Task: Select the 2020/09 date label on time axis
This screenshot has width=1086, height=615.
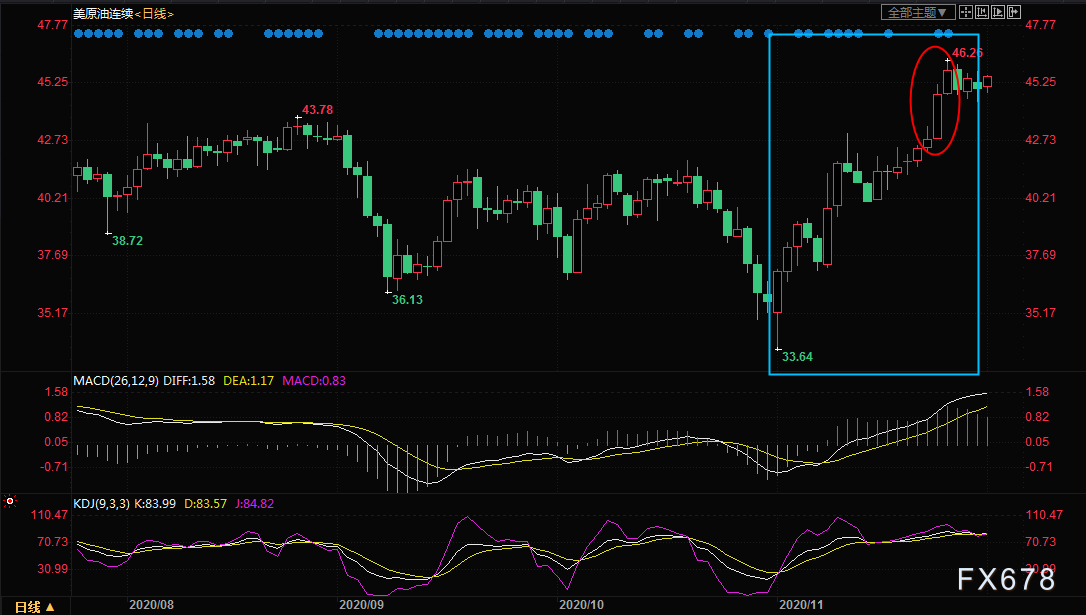Action: click(362, 605)
